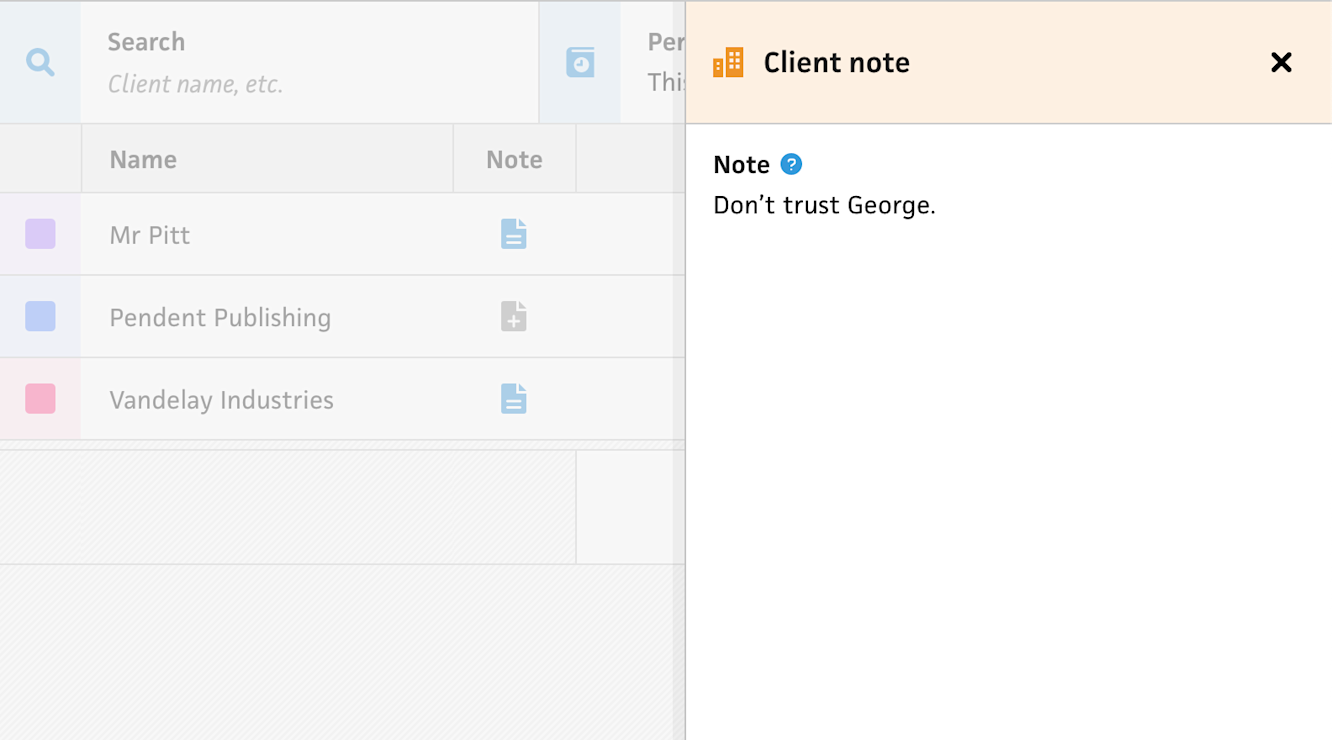Close the Client note panel
1332x740 pixels.
click(1280, 63)
